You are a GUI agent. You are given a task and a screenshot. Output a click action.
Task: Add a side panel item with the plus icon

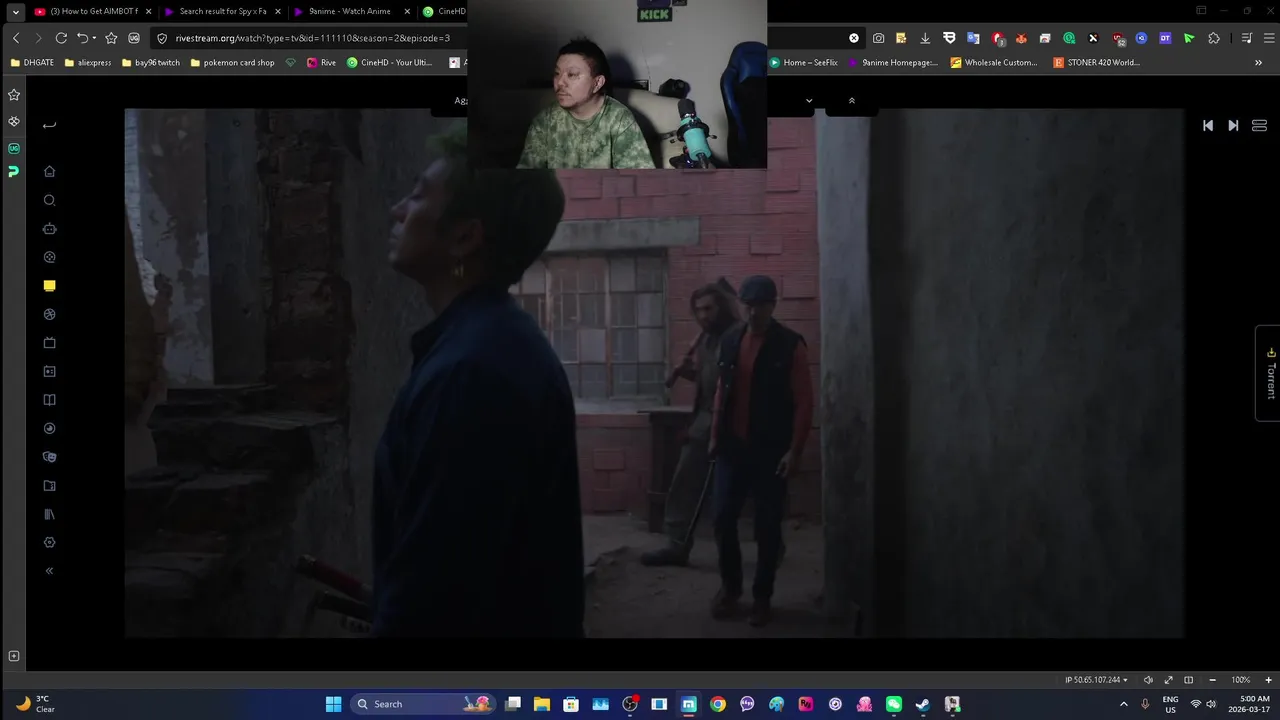coord(14,656)
